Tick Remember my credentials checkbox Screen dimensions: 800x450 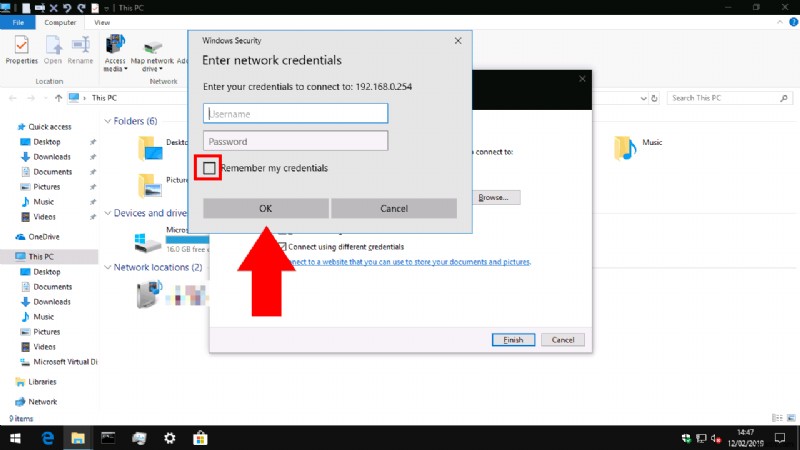coord(209,168)
